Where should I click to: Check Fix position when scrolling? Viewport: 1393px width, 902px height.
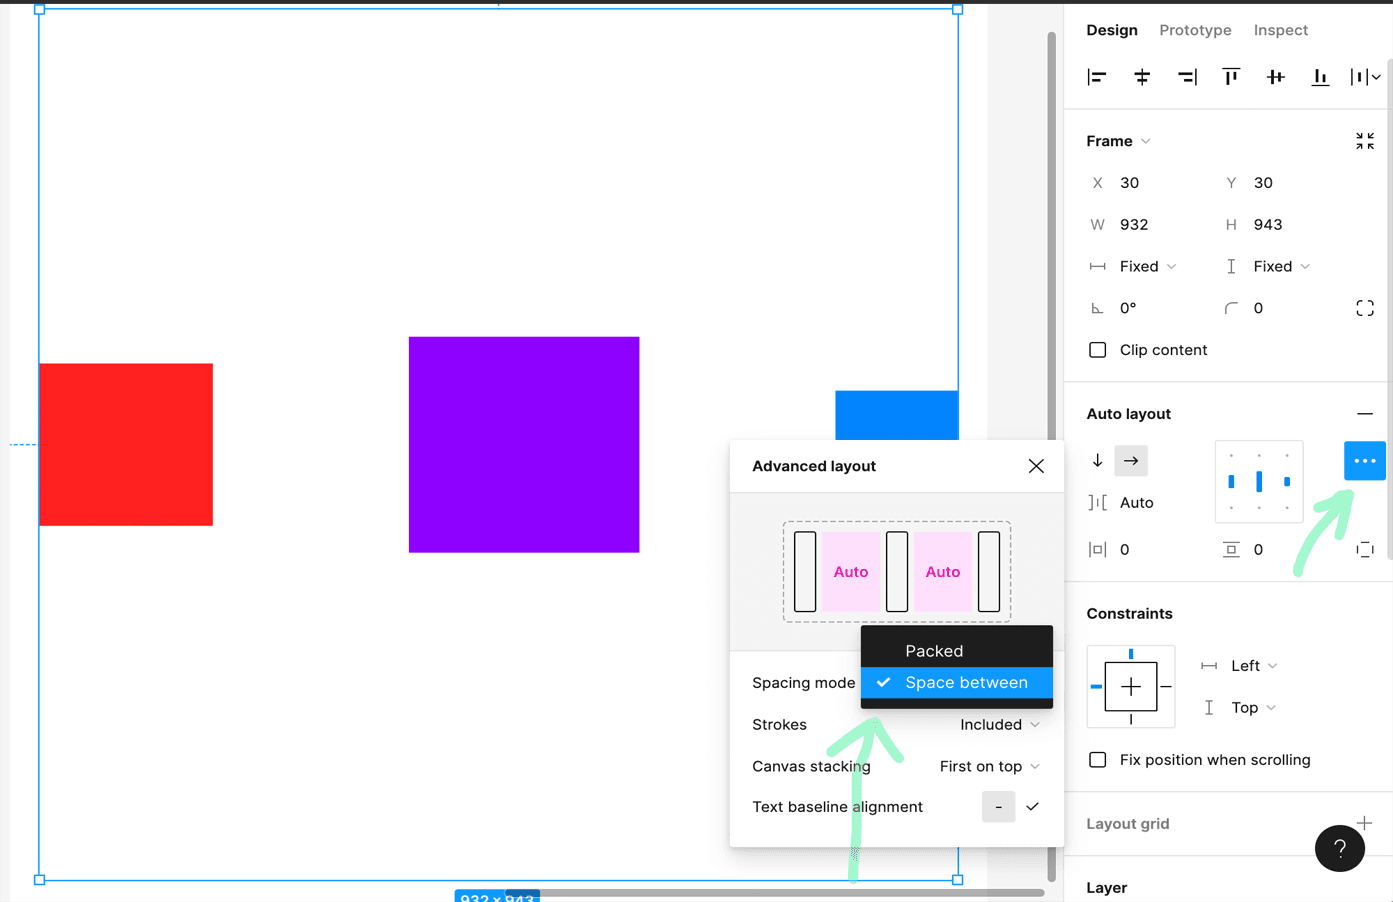[x=1098, y=760]
